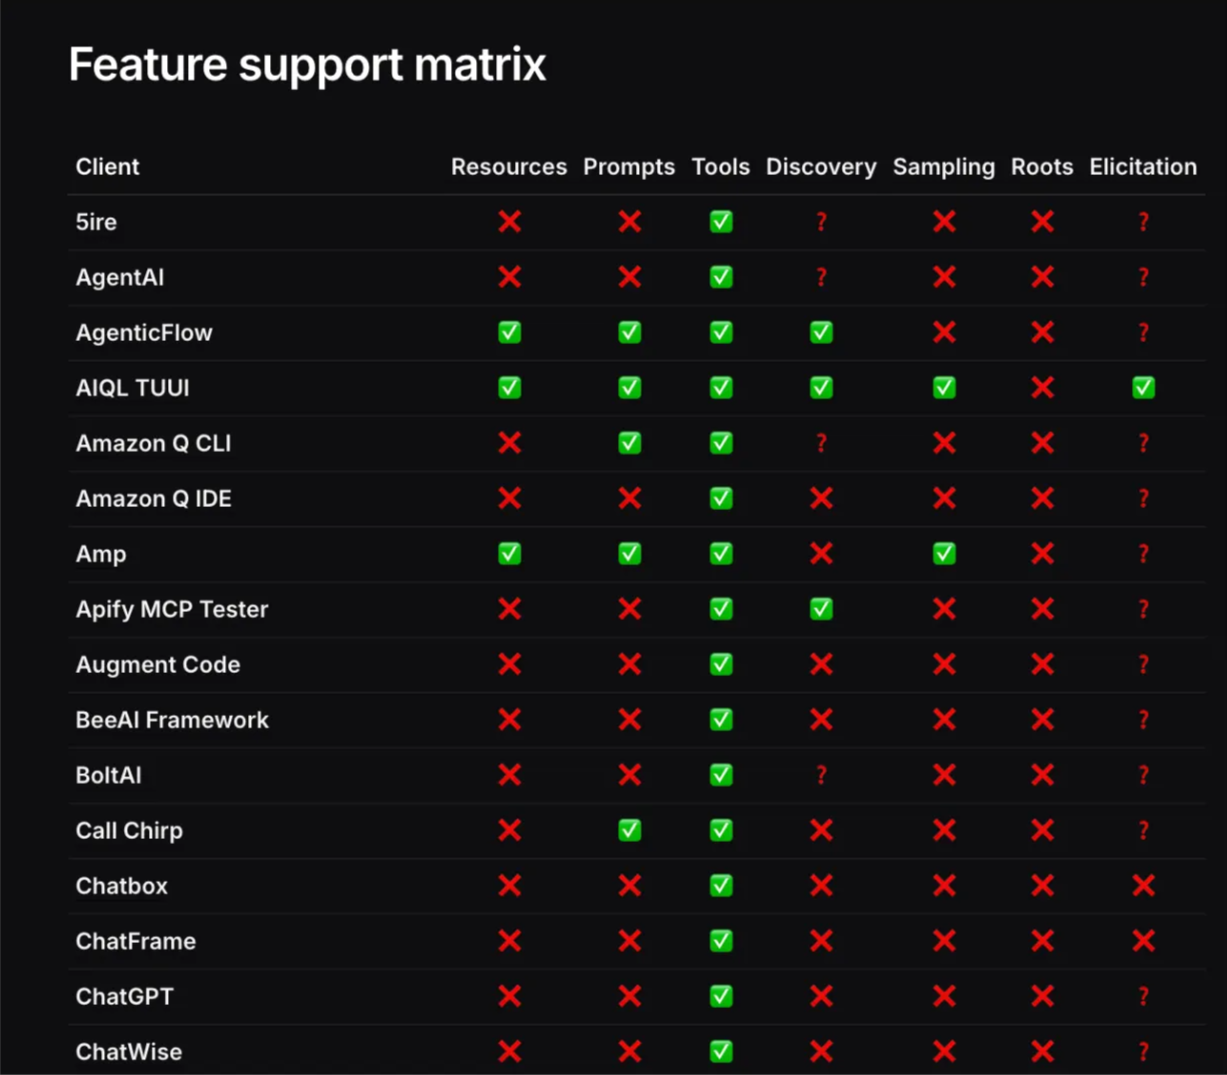
Task: Select the BeeAI Framework client name
Action: pos(172,720)
